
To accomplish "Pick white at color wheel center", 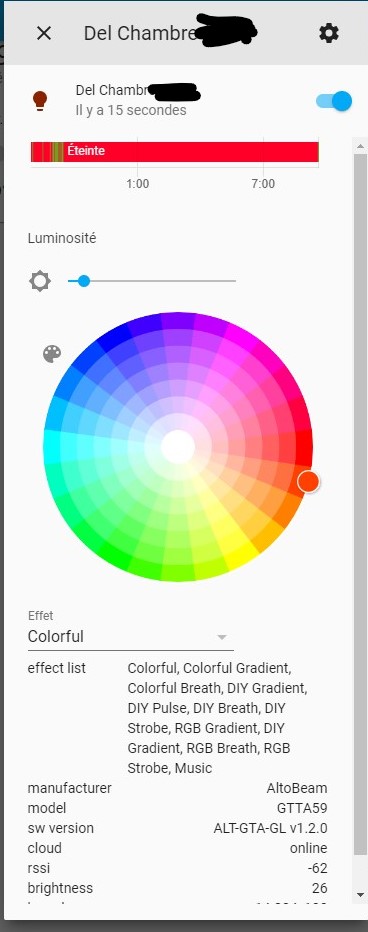I will [178, 447].
